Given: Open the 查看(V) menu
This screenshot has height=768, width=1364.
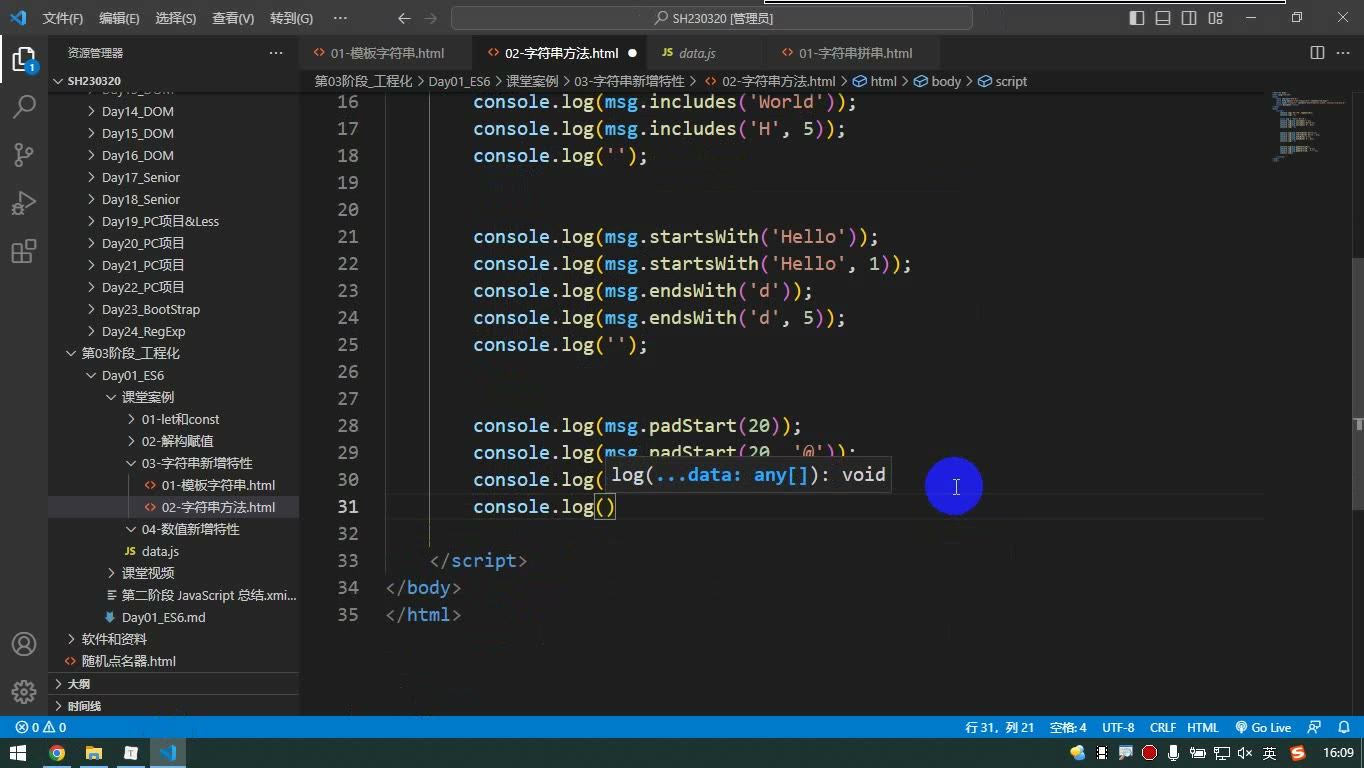Looking at the screenshot, I should coord(233,18).
